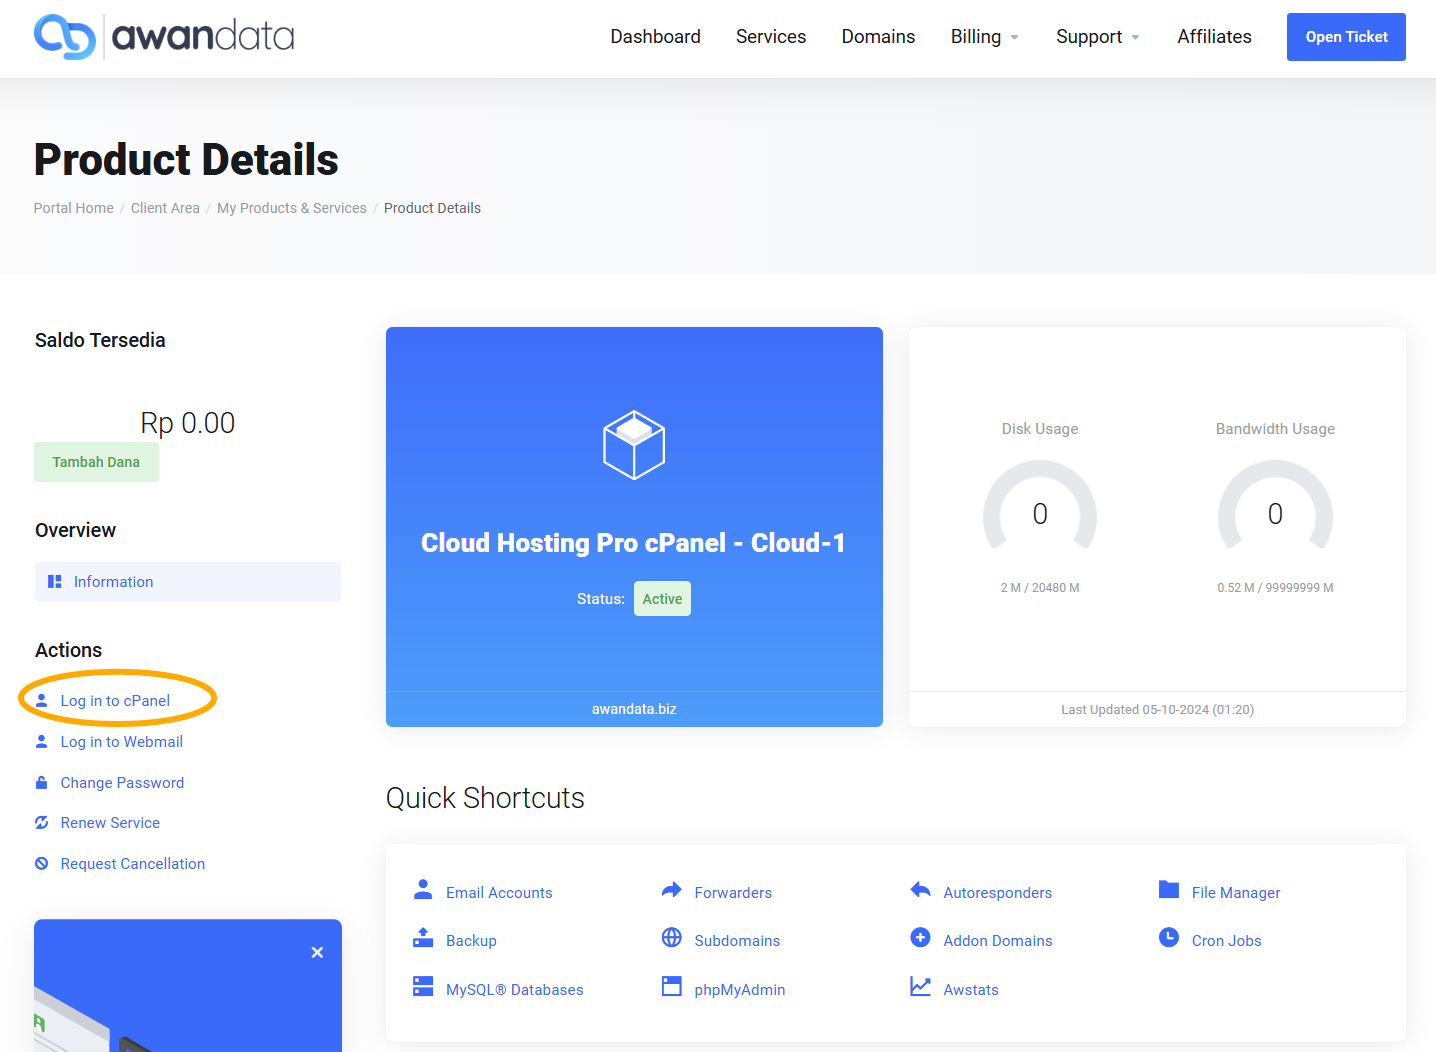Open My Products & Services breadcrumb
Screen dimensions: 1436x1052
(x=292, y=208)
